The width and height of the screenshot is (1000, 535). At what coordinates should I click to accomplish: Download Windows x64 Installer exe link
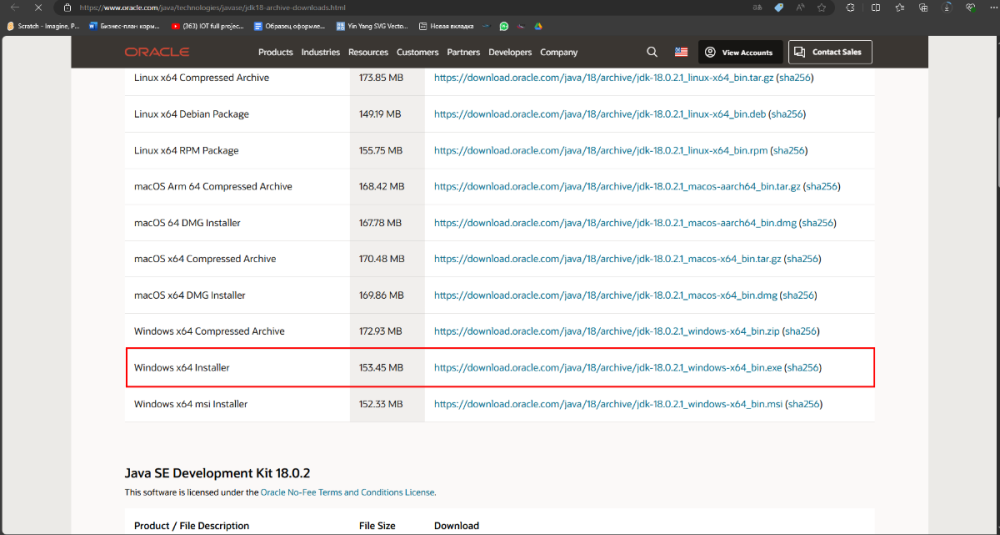607,368
